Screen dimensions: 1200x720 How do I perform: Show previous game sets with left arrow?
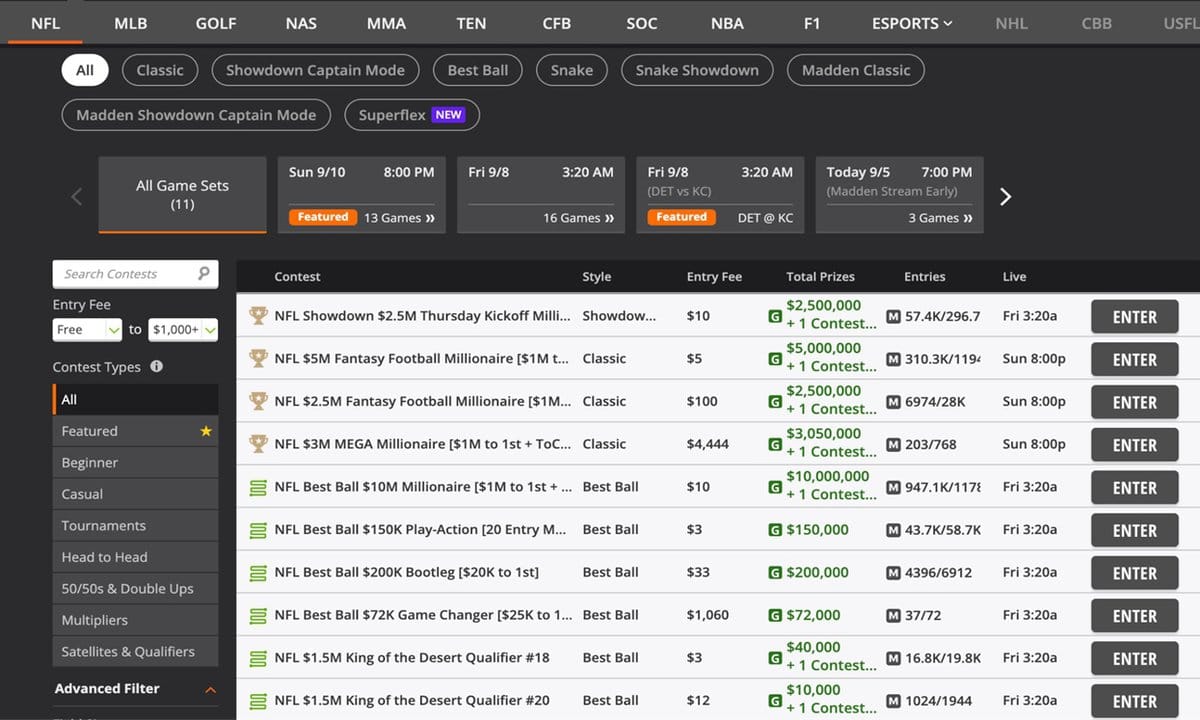point(77,196)
